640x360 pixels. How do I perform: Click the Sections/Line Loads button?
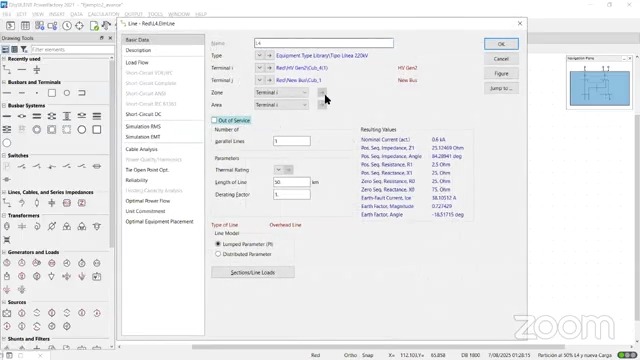click(253, 272)
